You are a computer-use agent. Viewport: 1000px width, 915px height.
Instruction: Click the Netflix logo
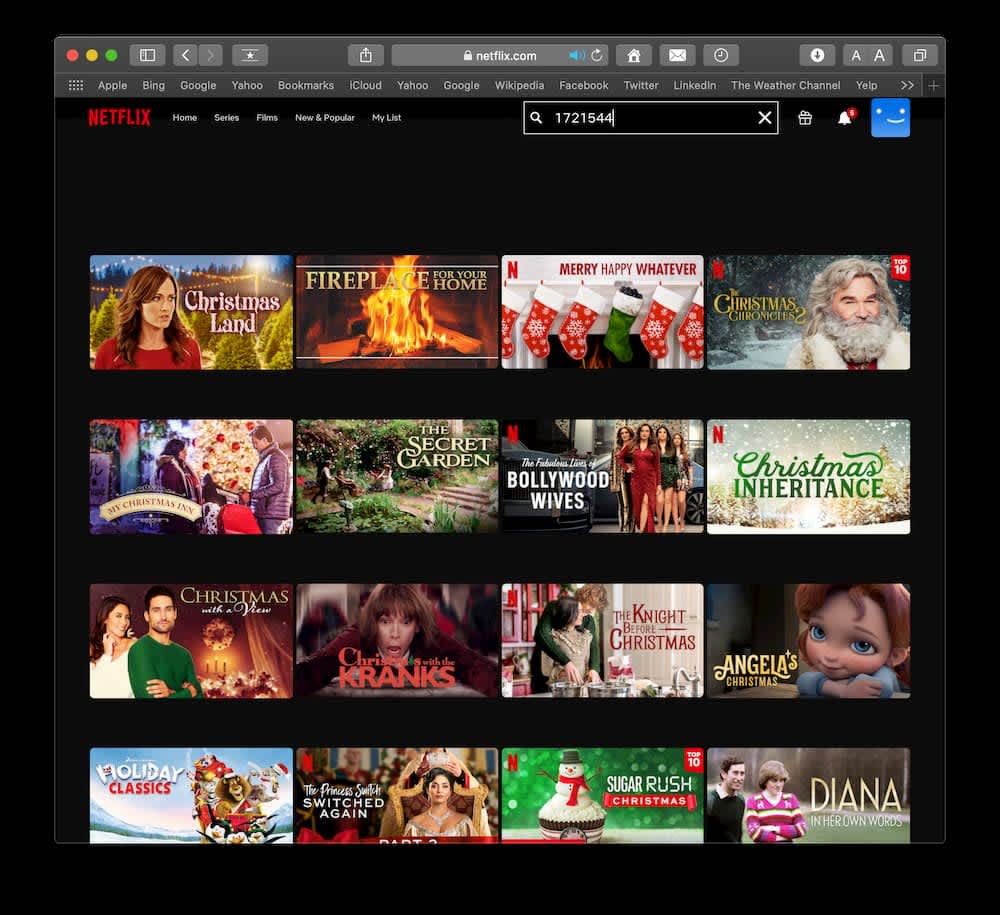119,117
